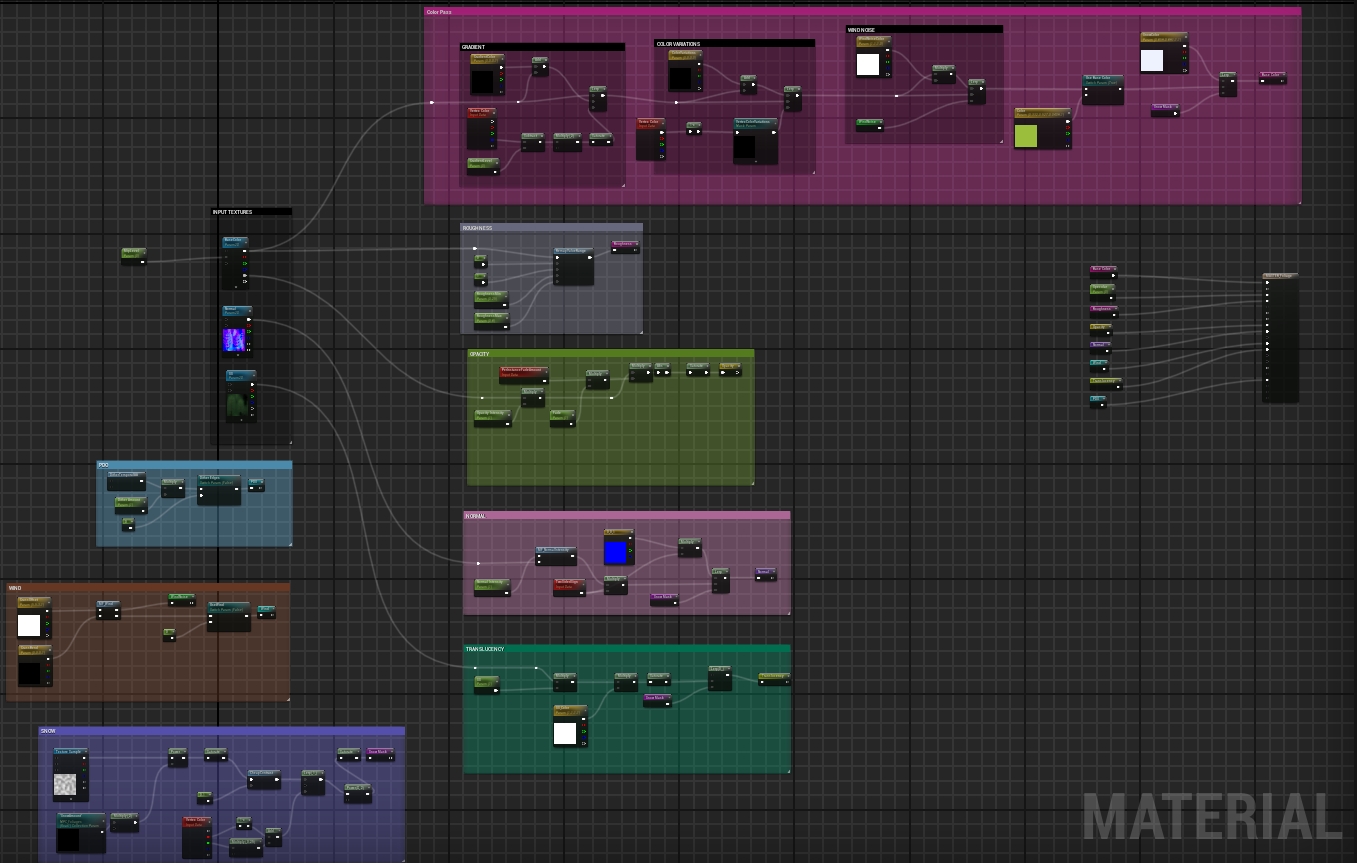Select the dark green foliage texture thumbnail

(x=236, y=405)
